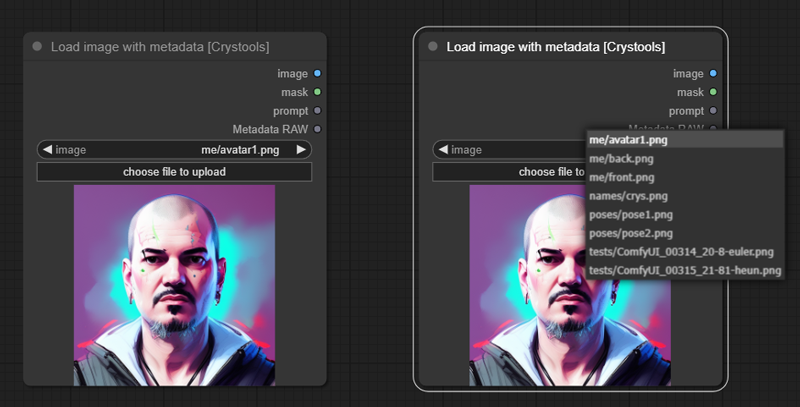The height and width of the screenshot is (407, 800).
Task: Select me/back.png from the dropdown list
Action: pos(621,158)
